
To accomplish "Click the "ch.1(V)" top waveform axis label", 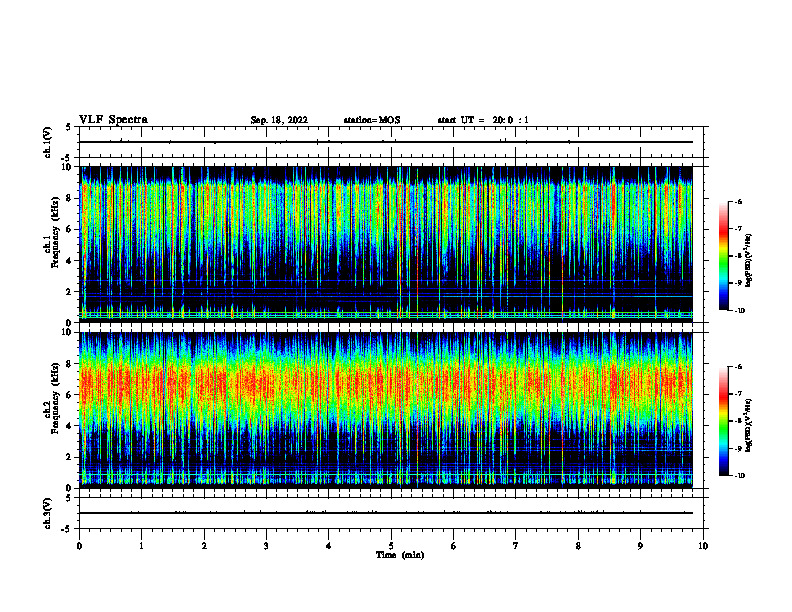I will pos(47,142).
